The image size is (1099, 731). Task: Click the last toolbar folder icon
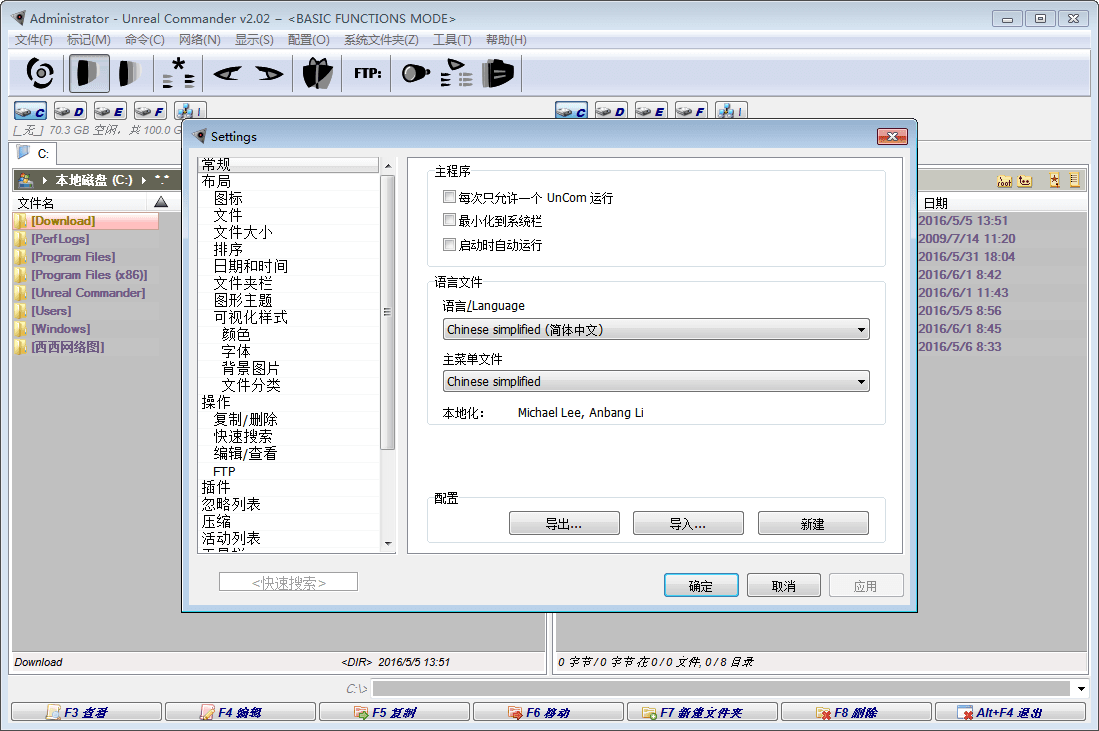point(498,73)
